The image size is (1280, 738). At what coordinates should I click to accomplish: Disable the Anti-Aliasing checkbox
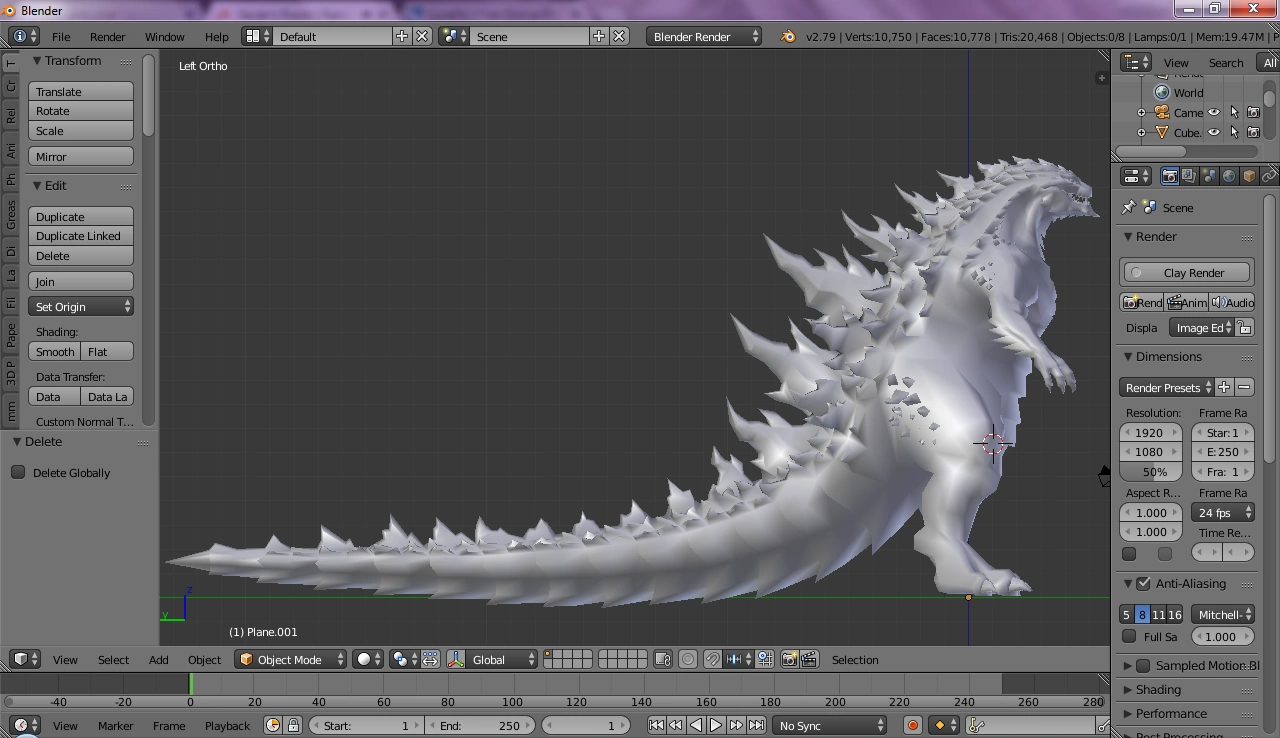[x=1144, y=583]
